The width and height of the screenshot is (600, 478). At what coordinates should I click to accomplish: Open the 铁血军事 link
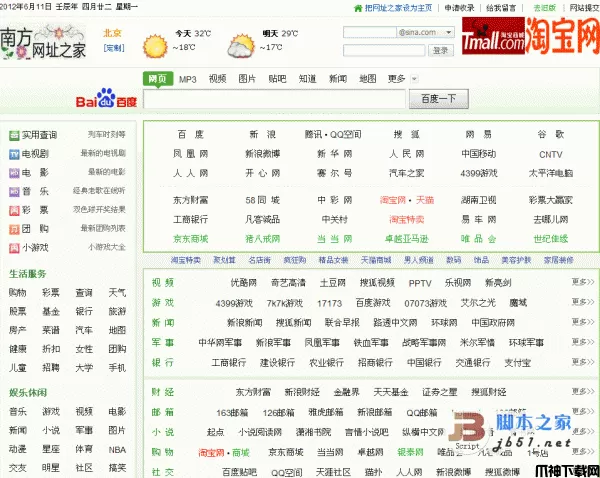371,343
